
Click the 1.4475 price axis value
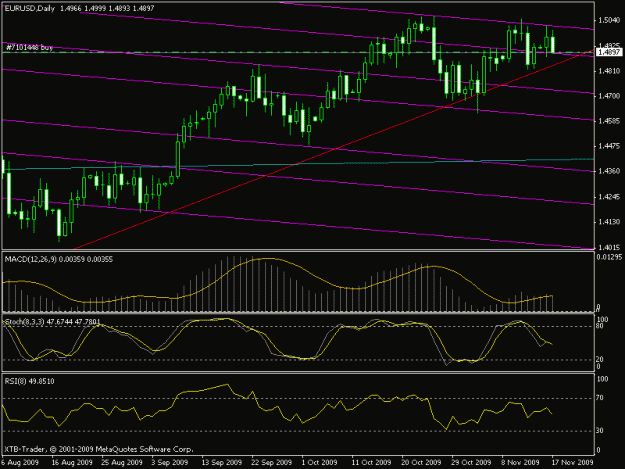tap(609, 146)
